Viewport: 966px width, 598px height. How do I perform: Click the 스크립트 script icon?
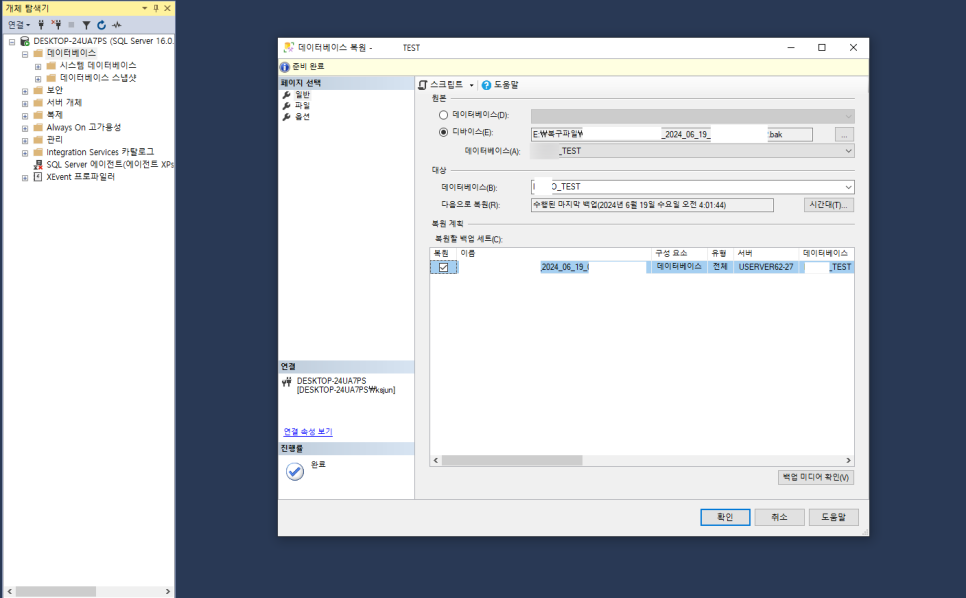pyautogui.click(x=423, y=85)
